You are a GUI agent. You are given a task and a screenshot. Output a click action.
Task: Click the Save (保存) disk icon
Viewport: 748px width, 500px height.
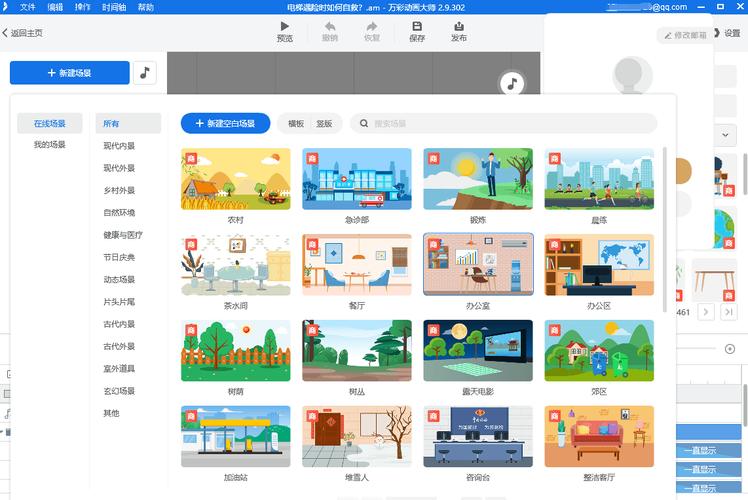pyautogui.click(x=417, y=27)
